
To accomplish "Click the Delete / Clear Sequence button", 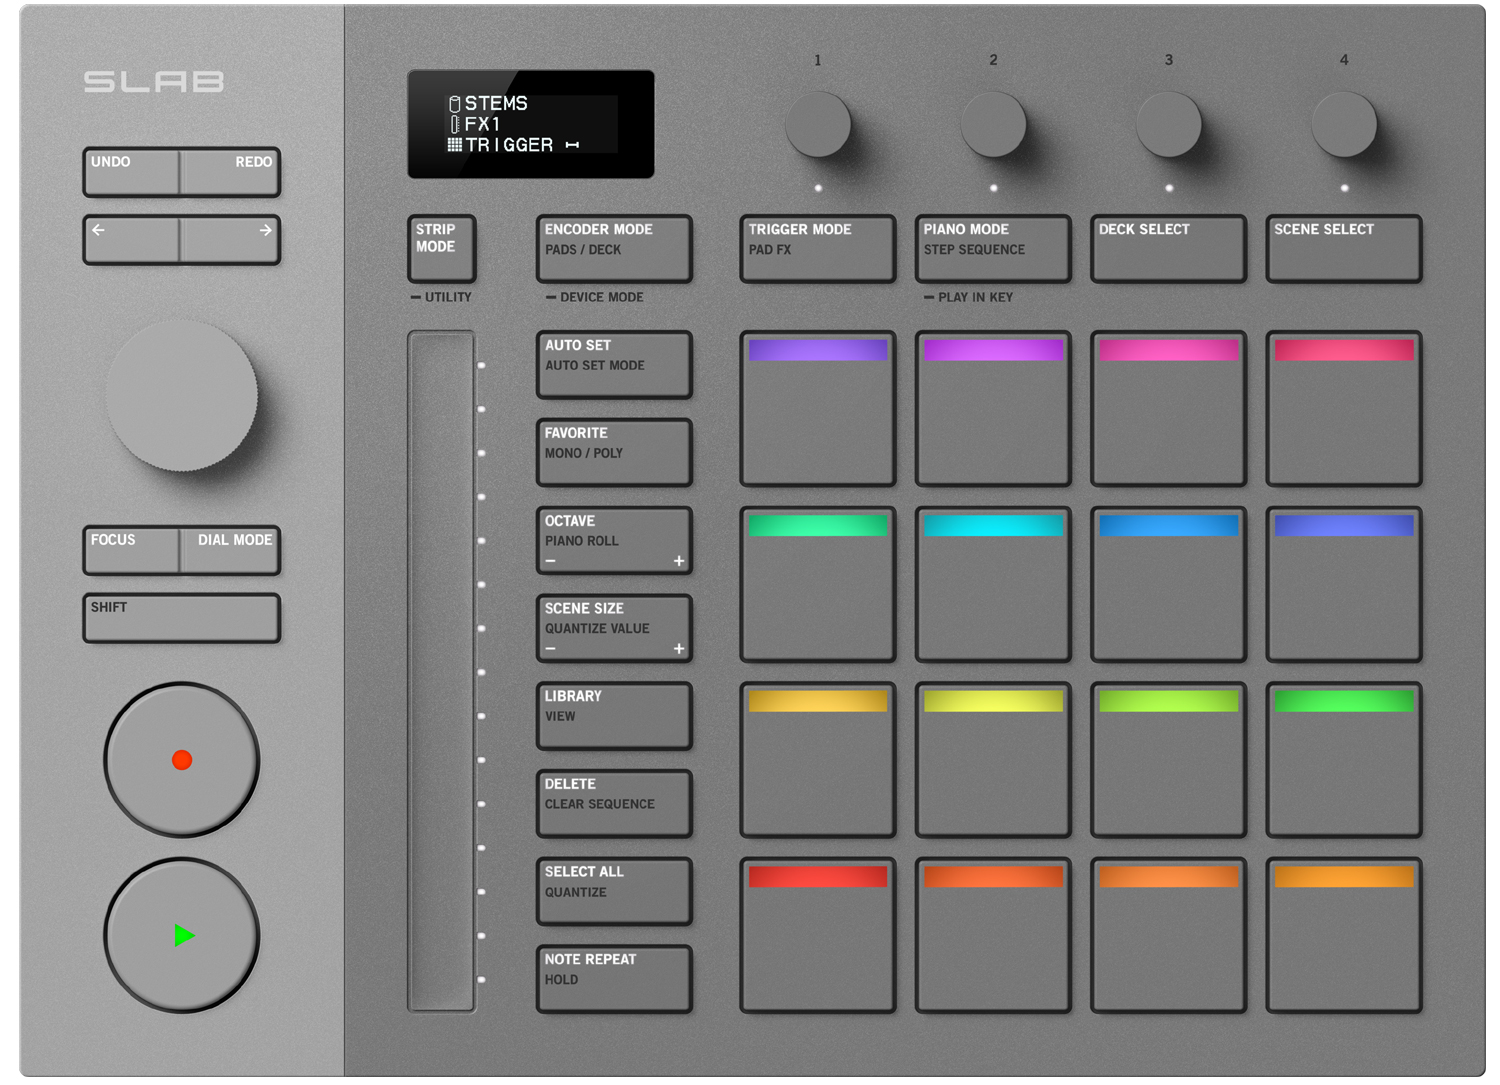I will (614, 803).
